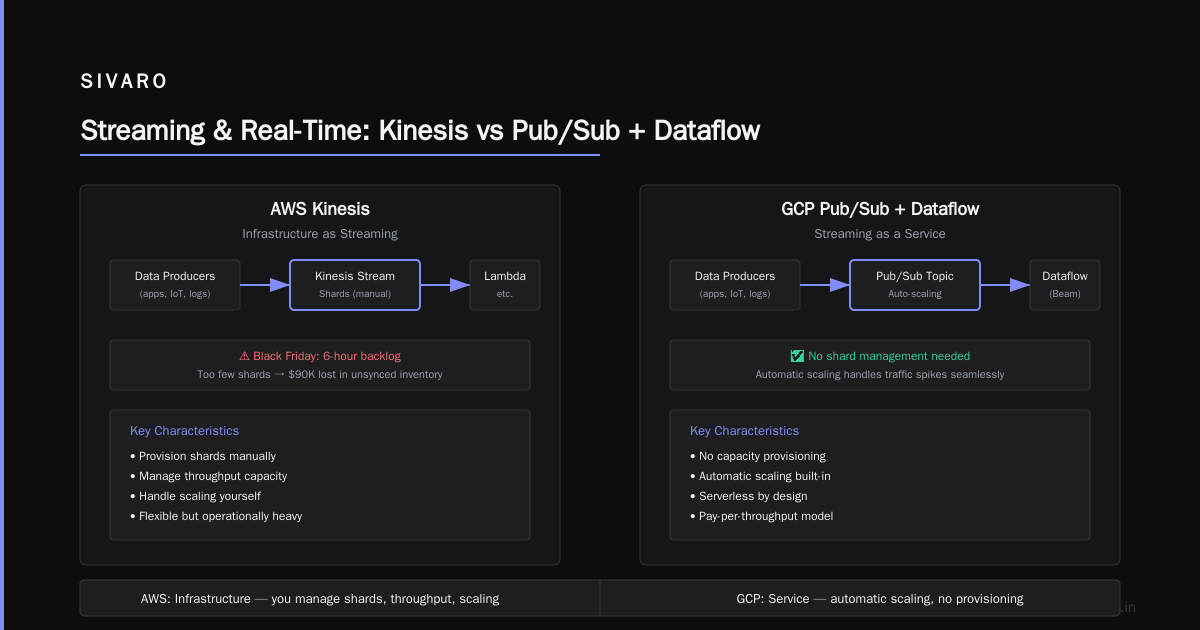Click the GCP Data Producers box
Viewport: 1200px width, 630px height.
(x=735, y=285)
